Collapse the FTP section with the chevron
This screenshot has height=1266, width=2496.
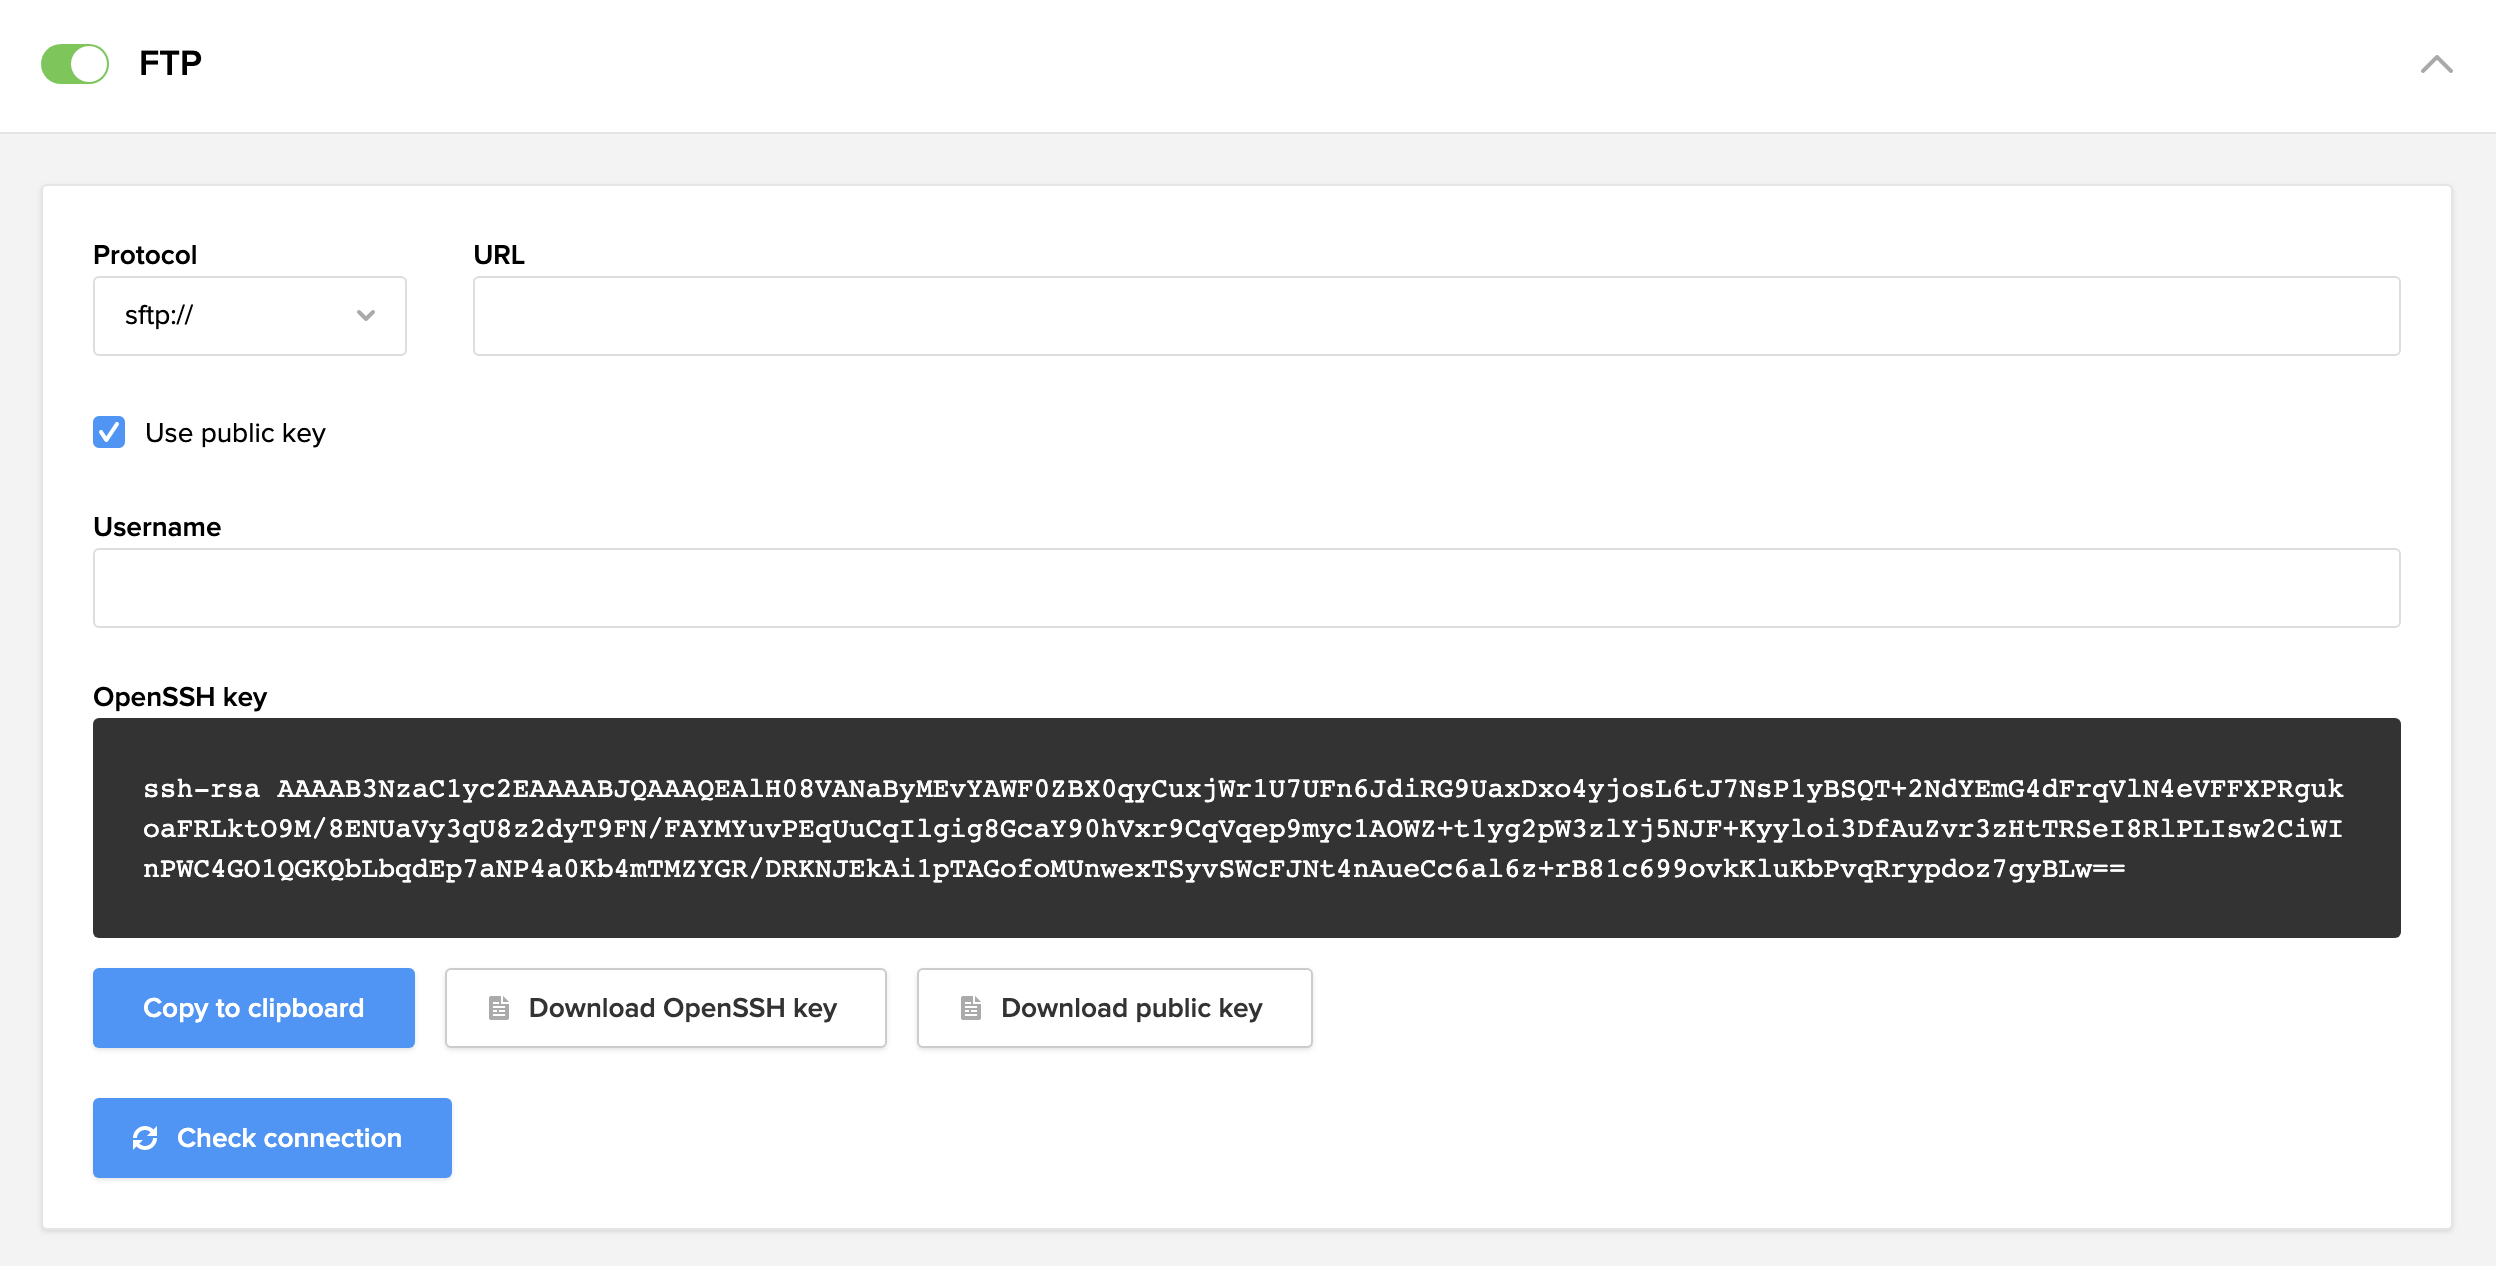[x=2436, y=65]
